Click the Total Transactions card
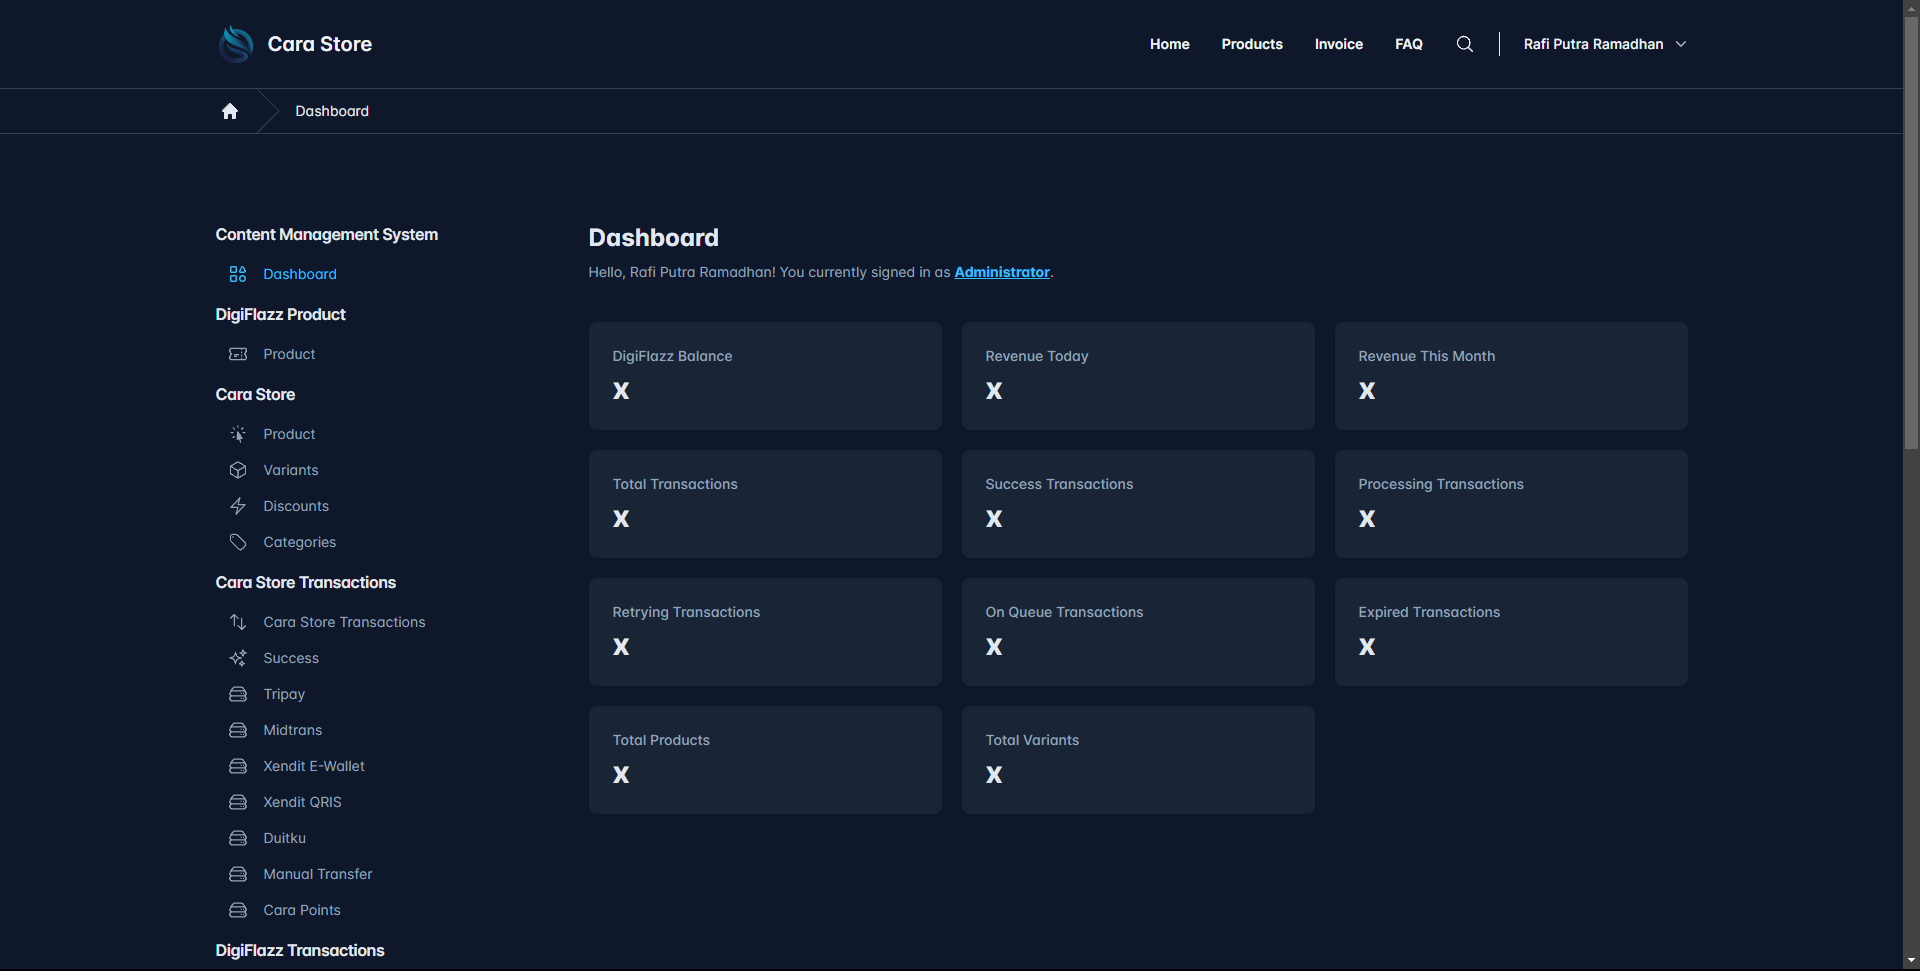Viewport: 1920px width, 971px height. click(765, 504)
